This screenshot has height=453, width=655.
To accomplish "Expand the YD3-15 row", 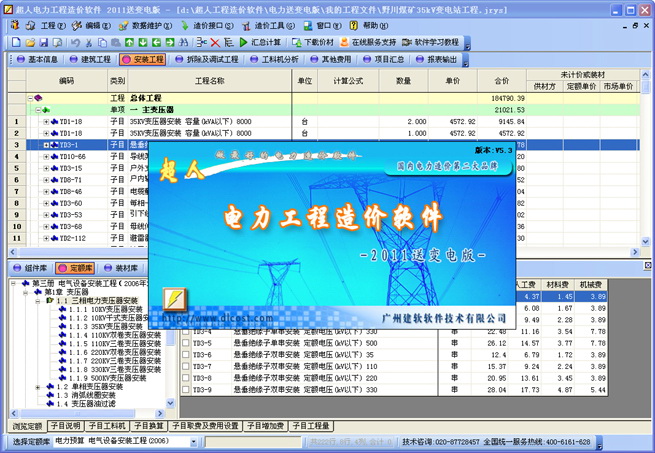I will (x=46, y=168).
